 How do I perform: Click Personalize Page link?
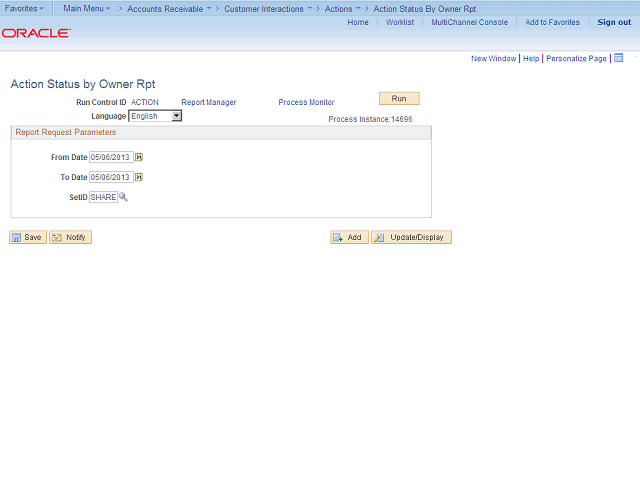click(576, 58)
